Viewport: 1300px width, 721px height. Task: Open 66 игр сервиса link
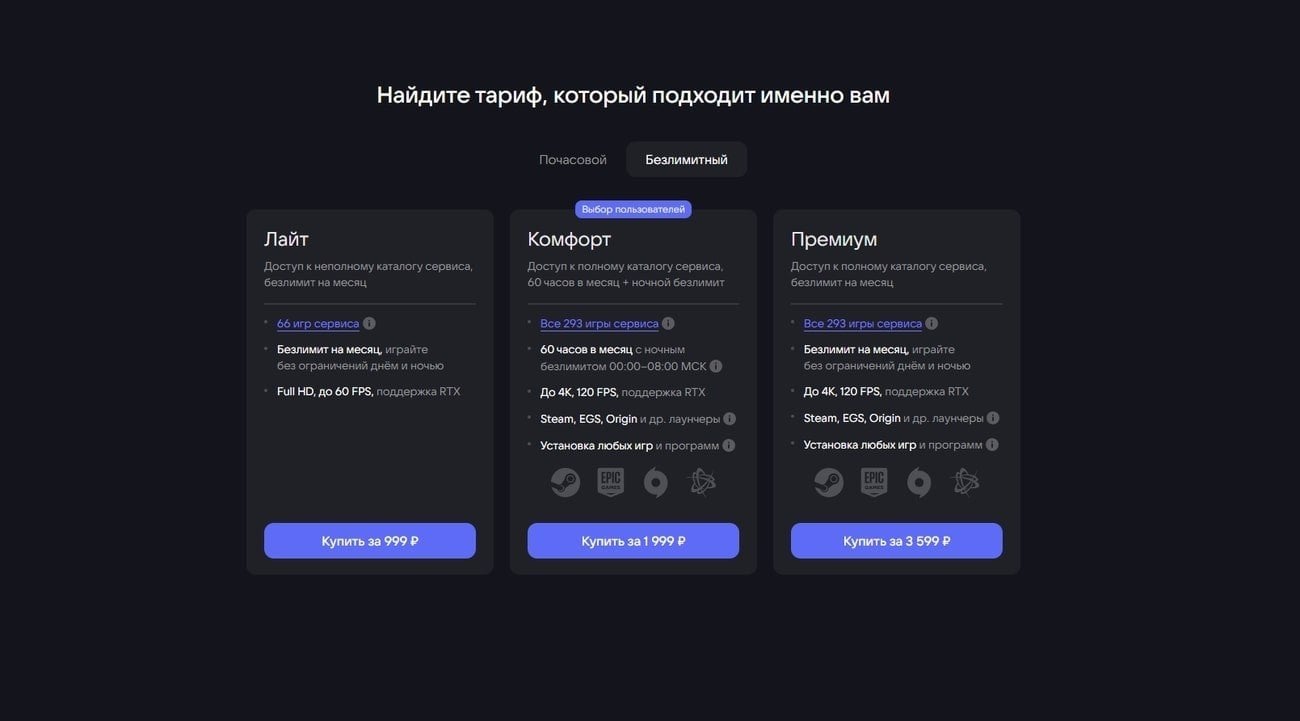(x=318, y=324)
